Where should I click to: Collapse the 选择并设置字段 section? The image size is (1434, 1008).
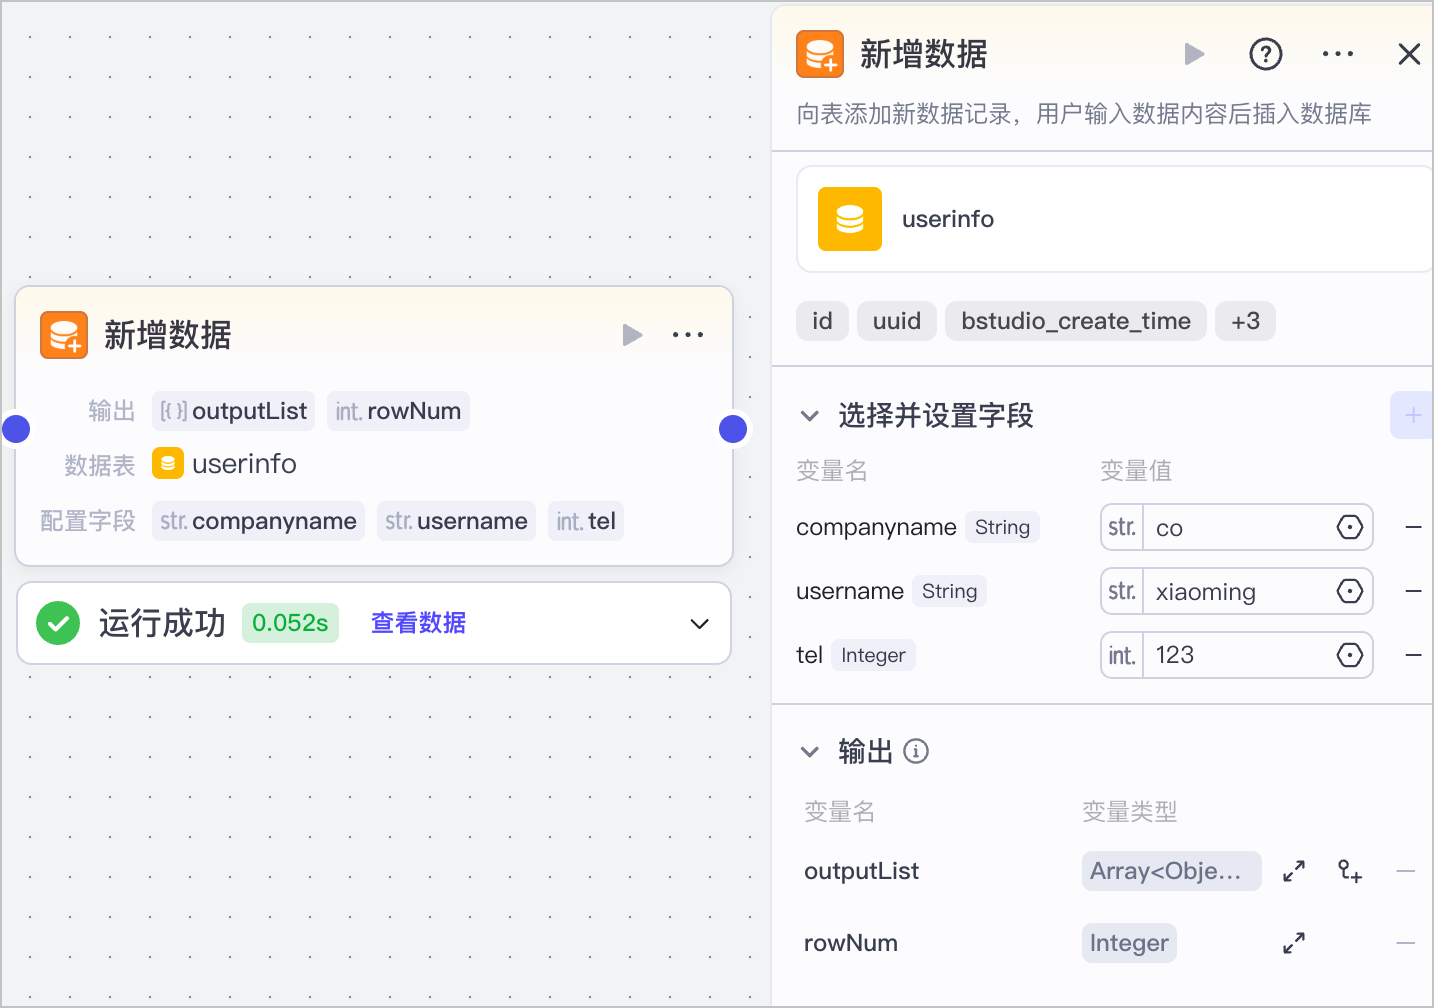tap(810, 415)
